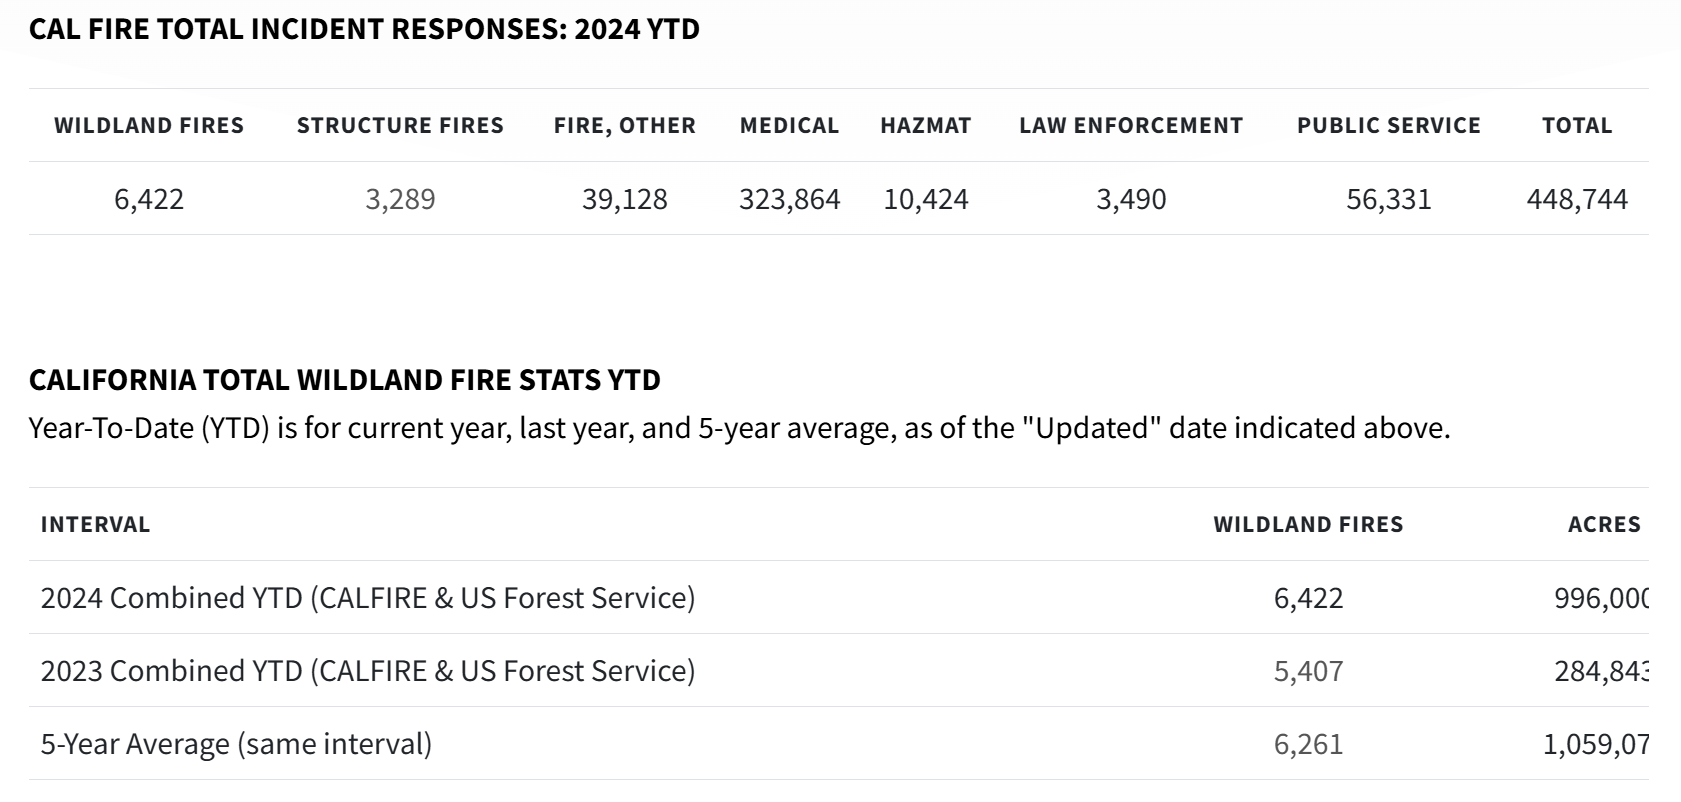Select the 39,128 other fires value
1681x802 pixels.
click(625, 199)
